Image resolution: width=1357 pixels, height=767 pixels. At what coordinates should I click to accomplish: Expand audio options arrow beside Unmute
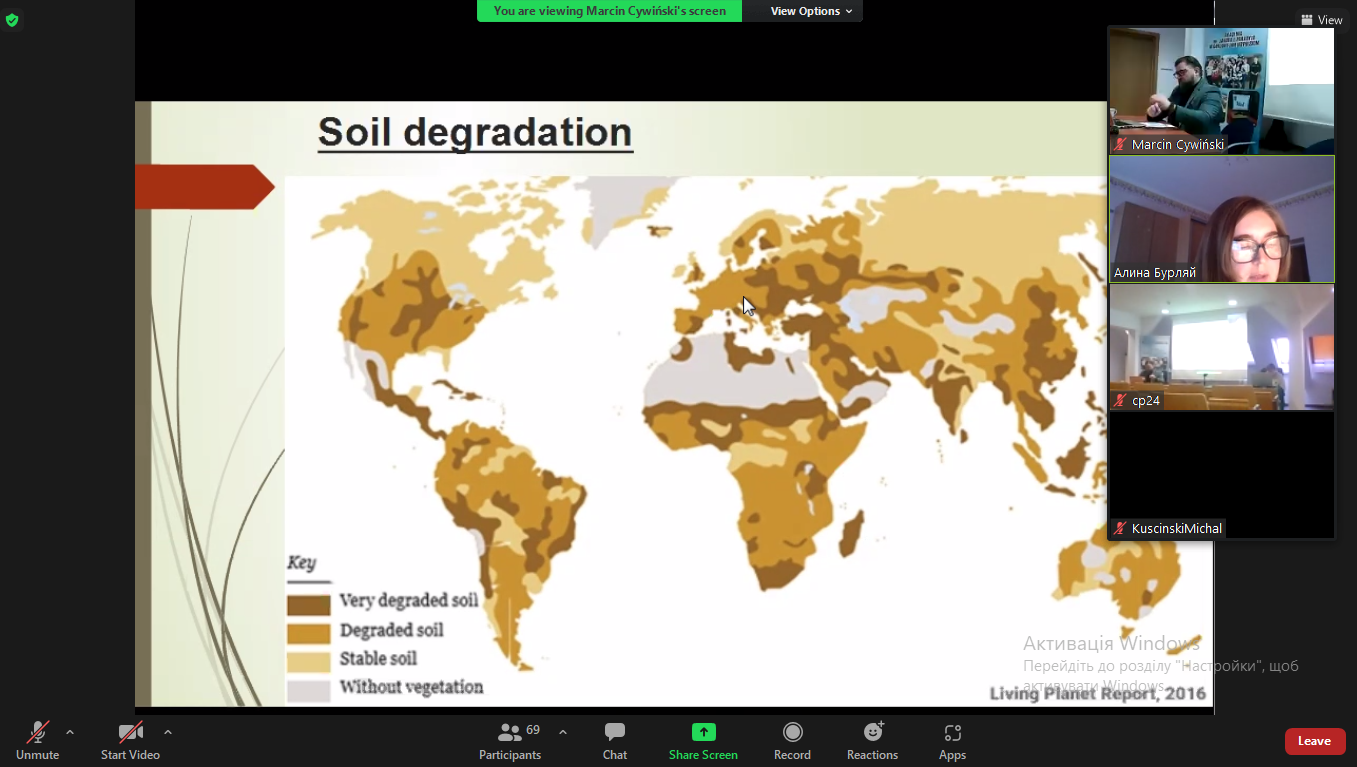point(70,733)
